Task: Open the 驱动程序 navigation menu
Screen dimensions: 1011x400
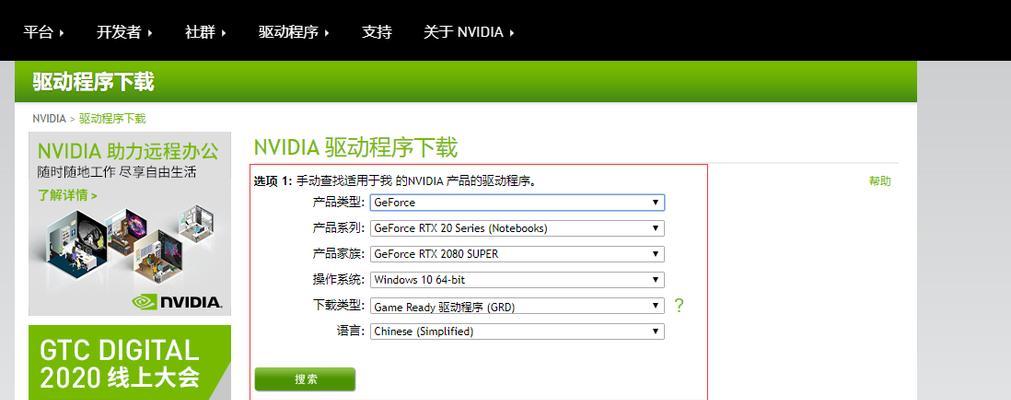Action: click(294, 32)
